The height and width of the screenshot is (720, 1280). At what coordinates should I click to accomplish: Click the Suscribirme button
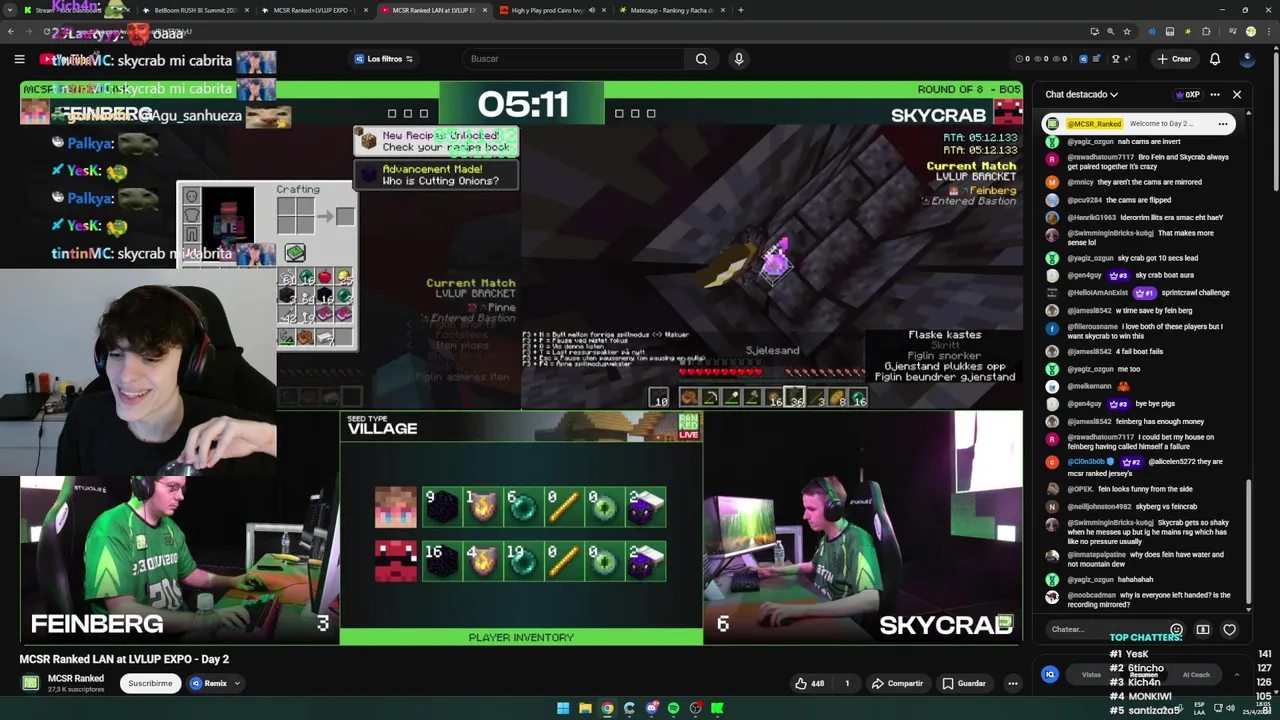[150, 683]
